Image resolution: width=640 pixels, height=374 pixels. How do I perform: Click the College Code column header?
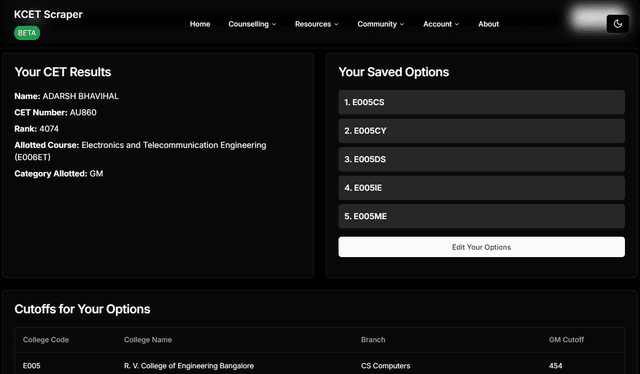click(x=46, y=340)
